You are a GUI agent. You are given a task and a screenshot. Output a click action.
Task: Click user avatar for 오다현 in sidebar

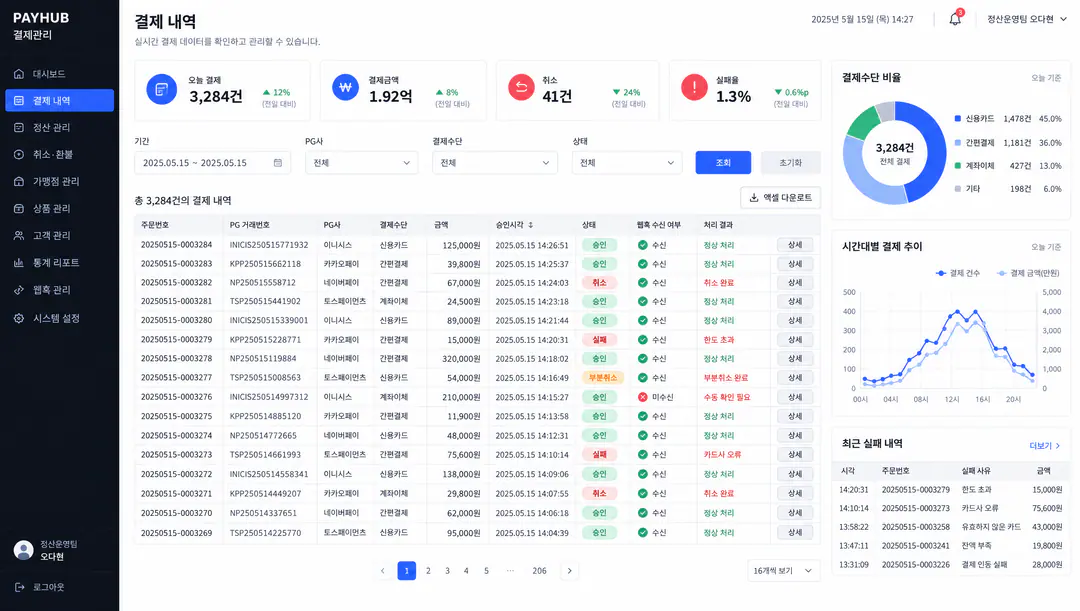point(23,550)
